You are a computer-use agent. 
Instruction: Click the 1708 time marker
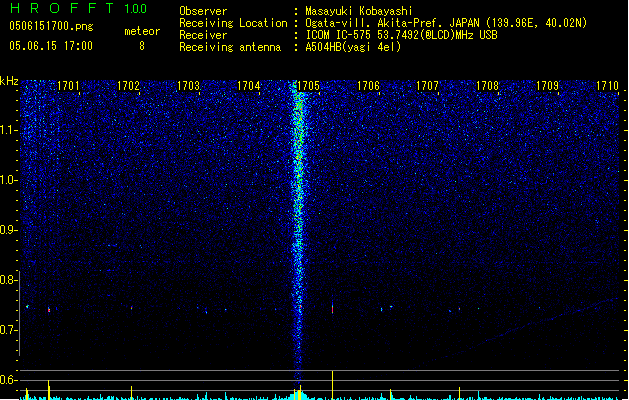point(487,86)
